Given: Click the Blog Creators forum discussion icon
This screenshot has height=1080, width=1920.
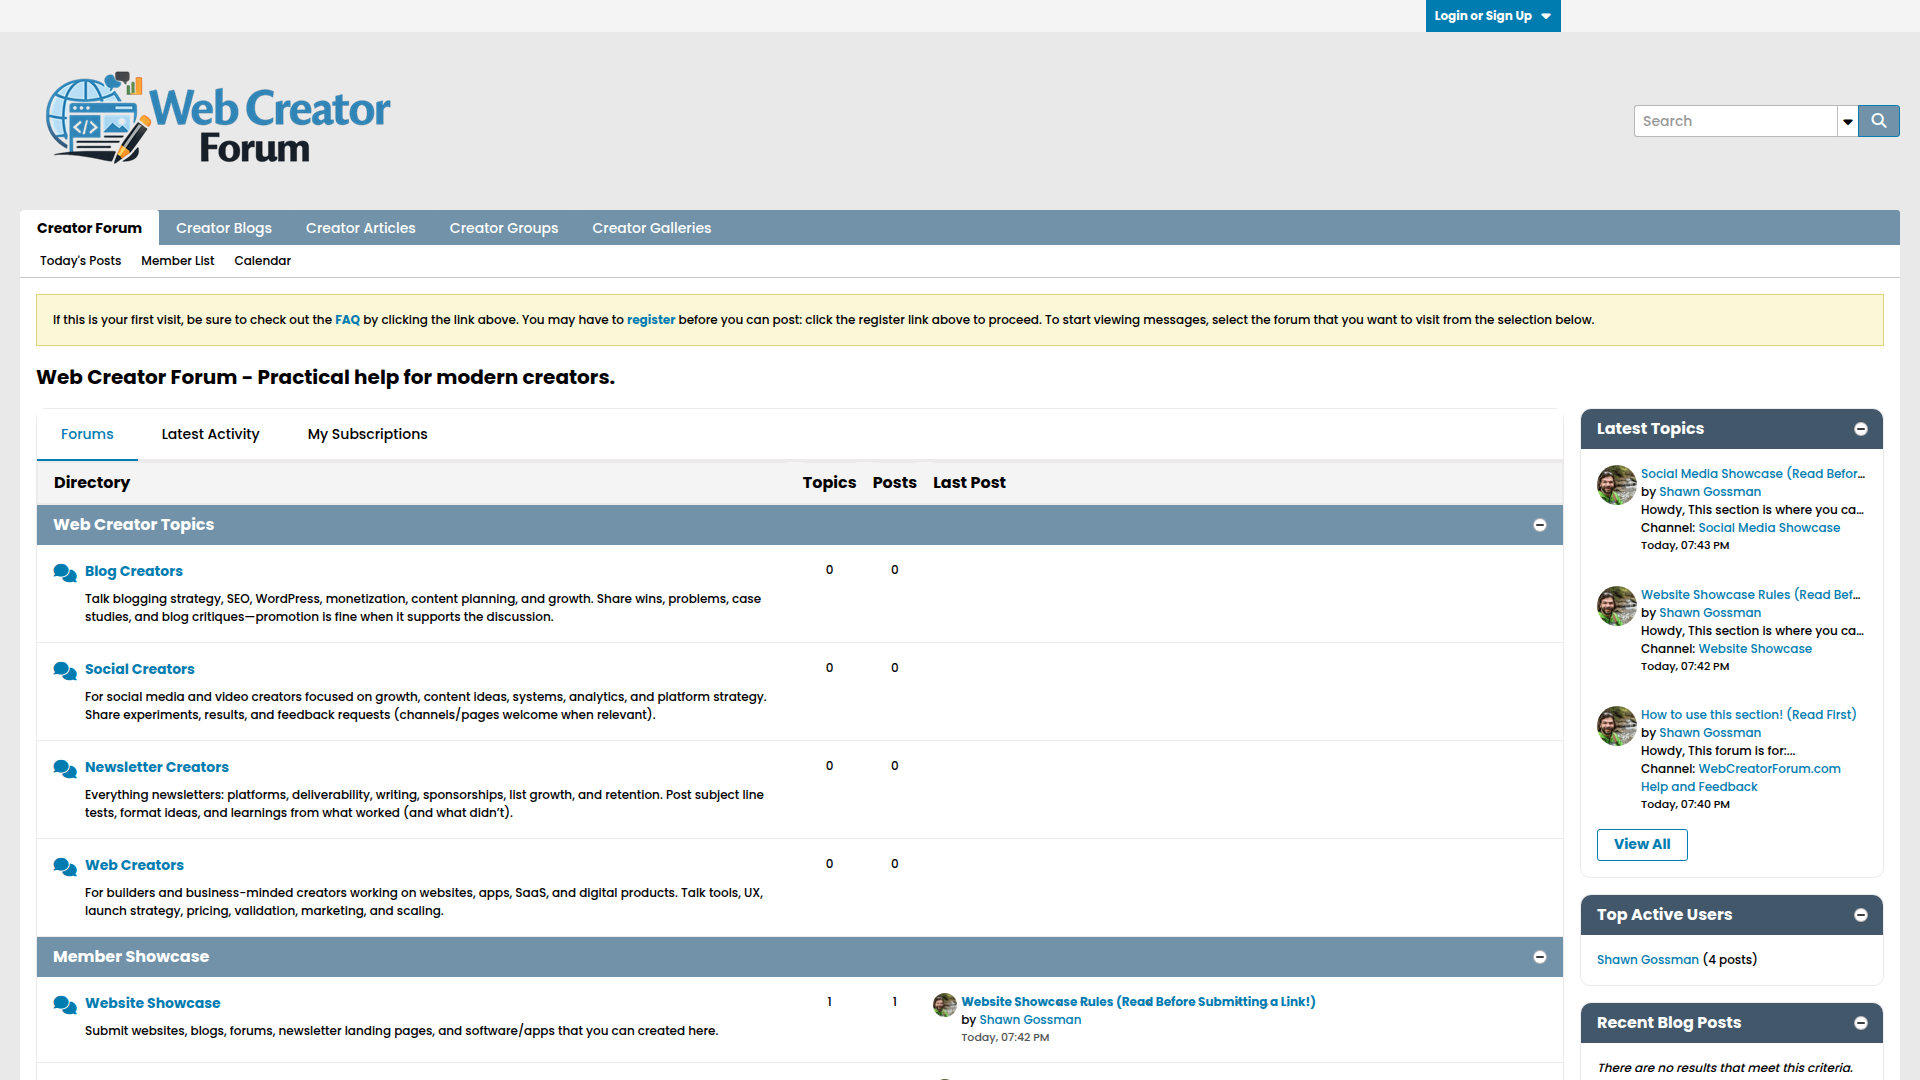Looking at the screenshot, I should (x=65, y=573).
